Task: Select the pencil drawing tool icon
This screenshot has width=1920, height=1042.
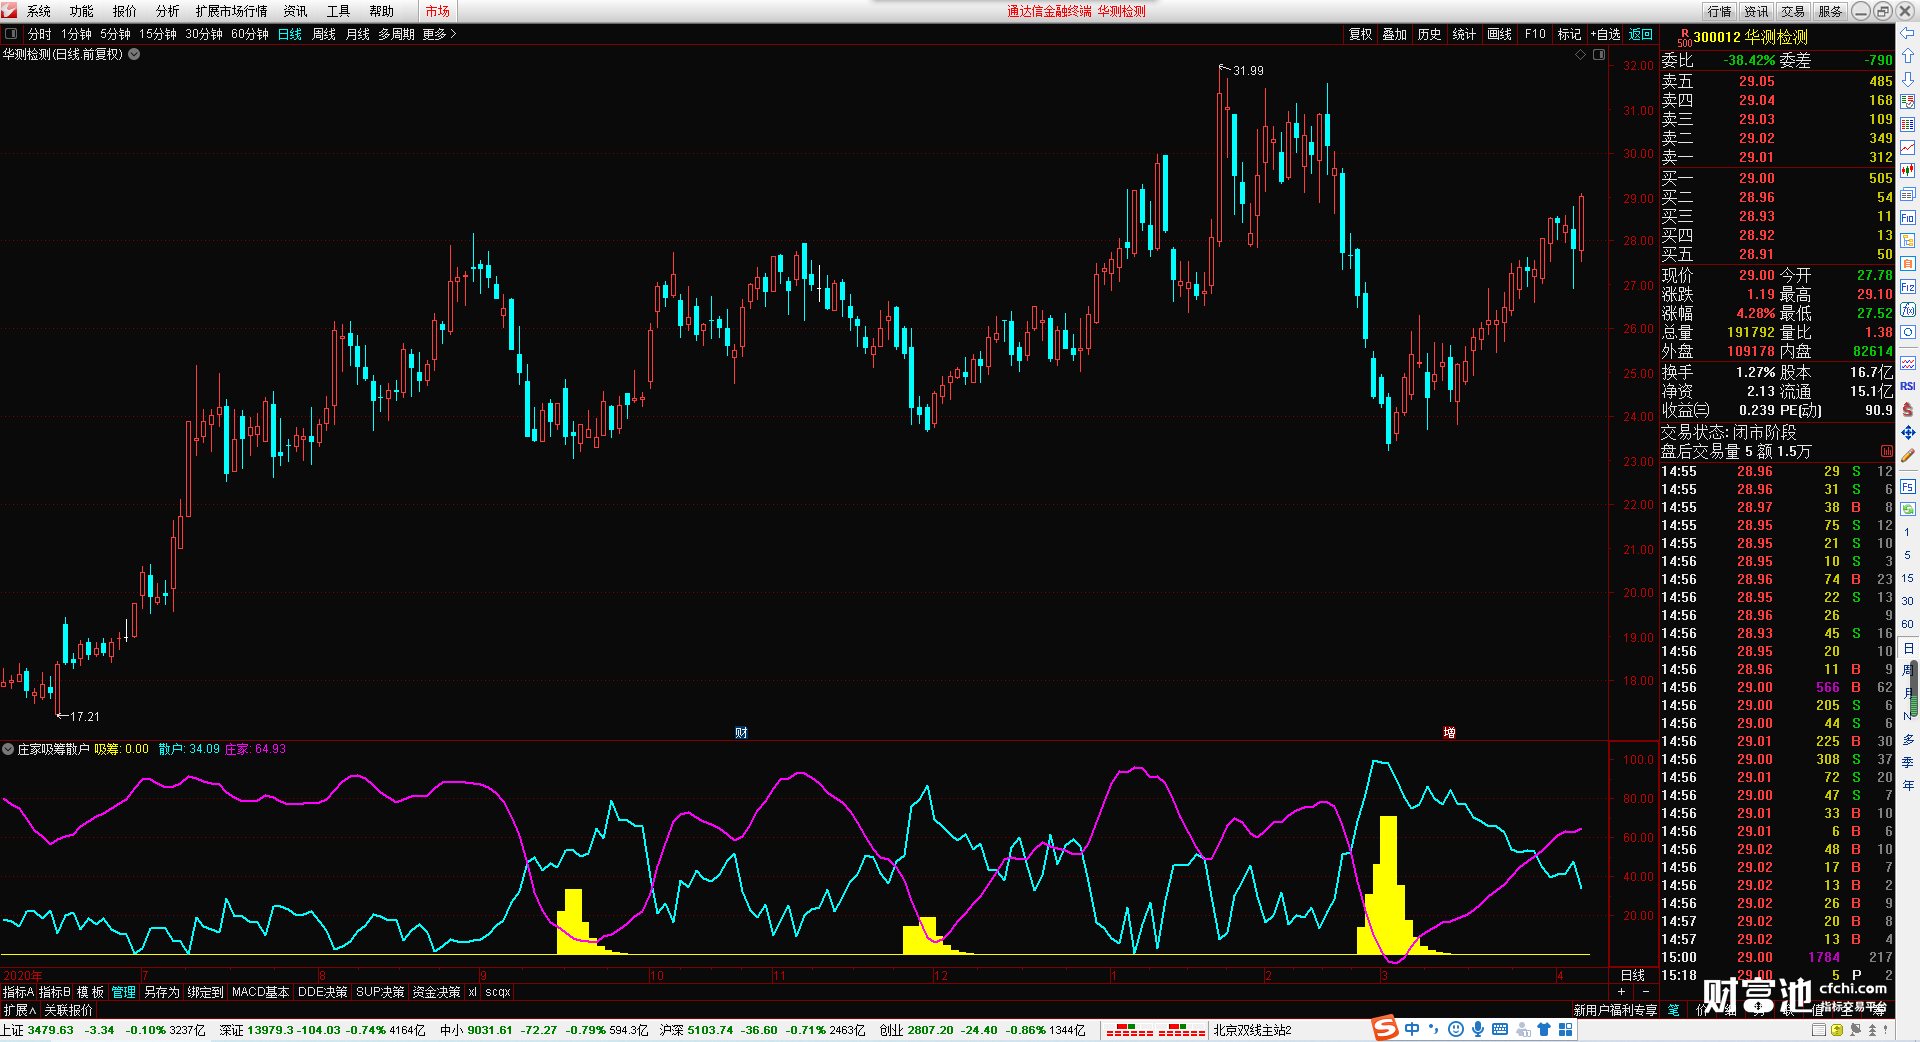Action: coord(1908,455)
